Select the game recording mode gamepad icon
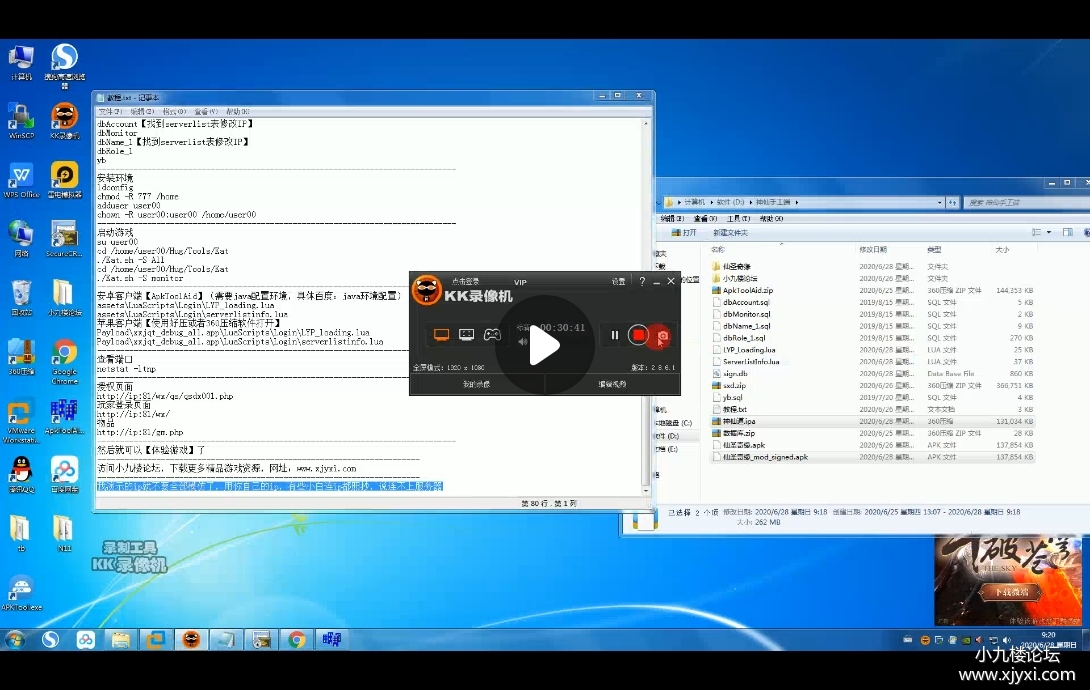The height and width of the screenshot is (690, 1090). click(x=492, y=335)
